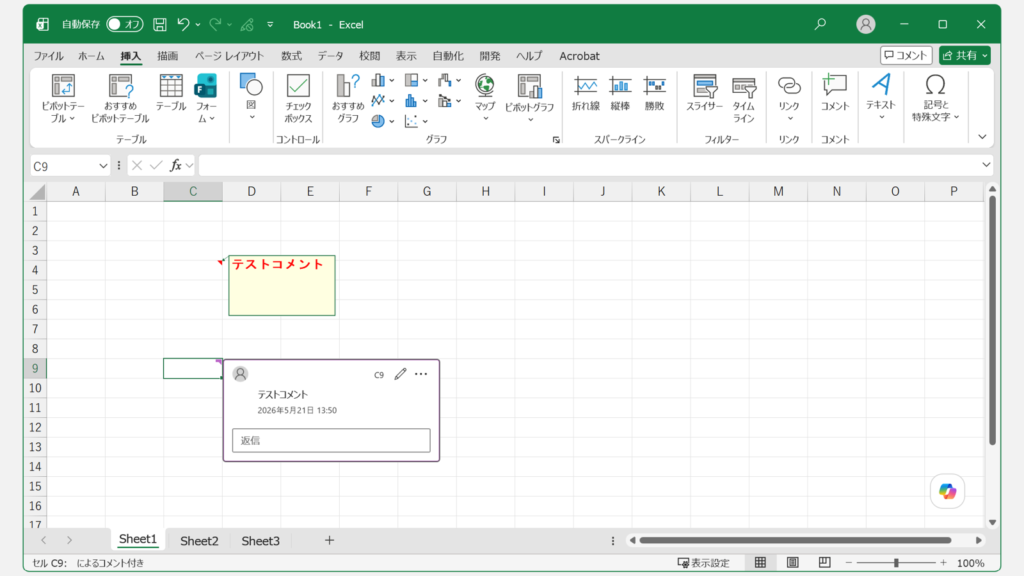Click the 100% zoom level

(970, 563)
